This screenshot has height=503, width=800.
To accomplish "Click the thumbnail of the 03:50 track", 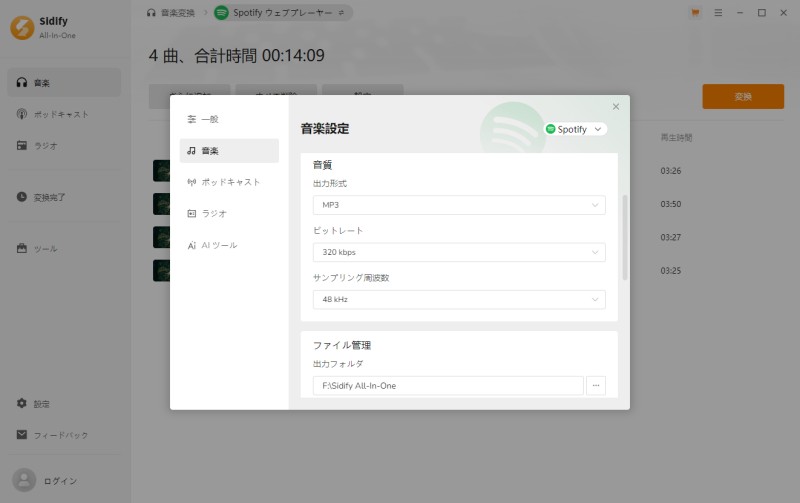I will pos(161,204).
